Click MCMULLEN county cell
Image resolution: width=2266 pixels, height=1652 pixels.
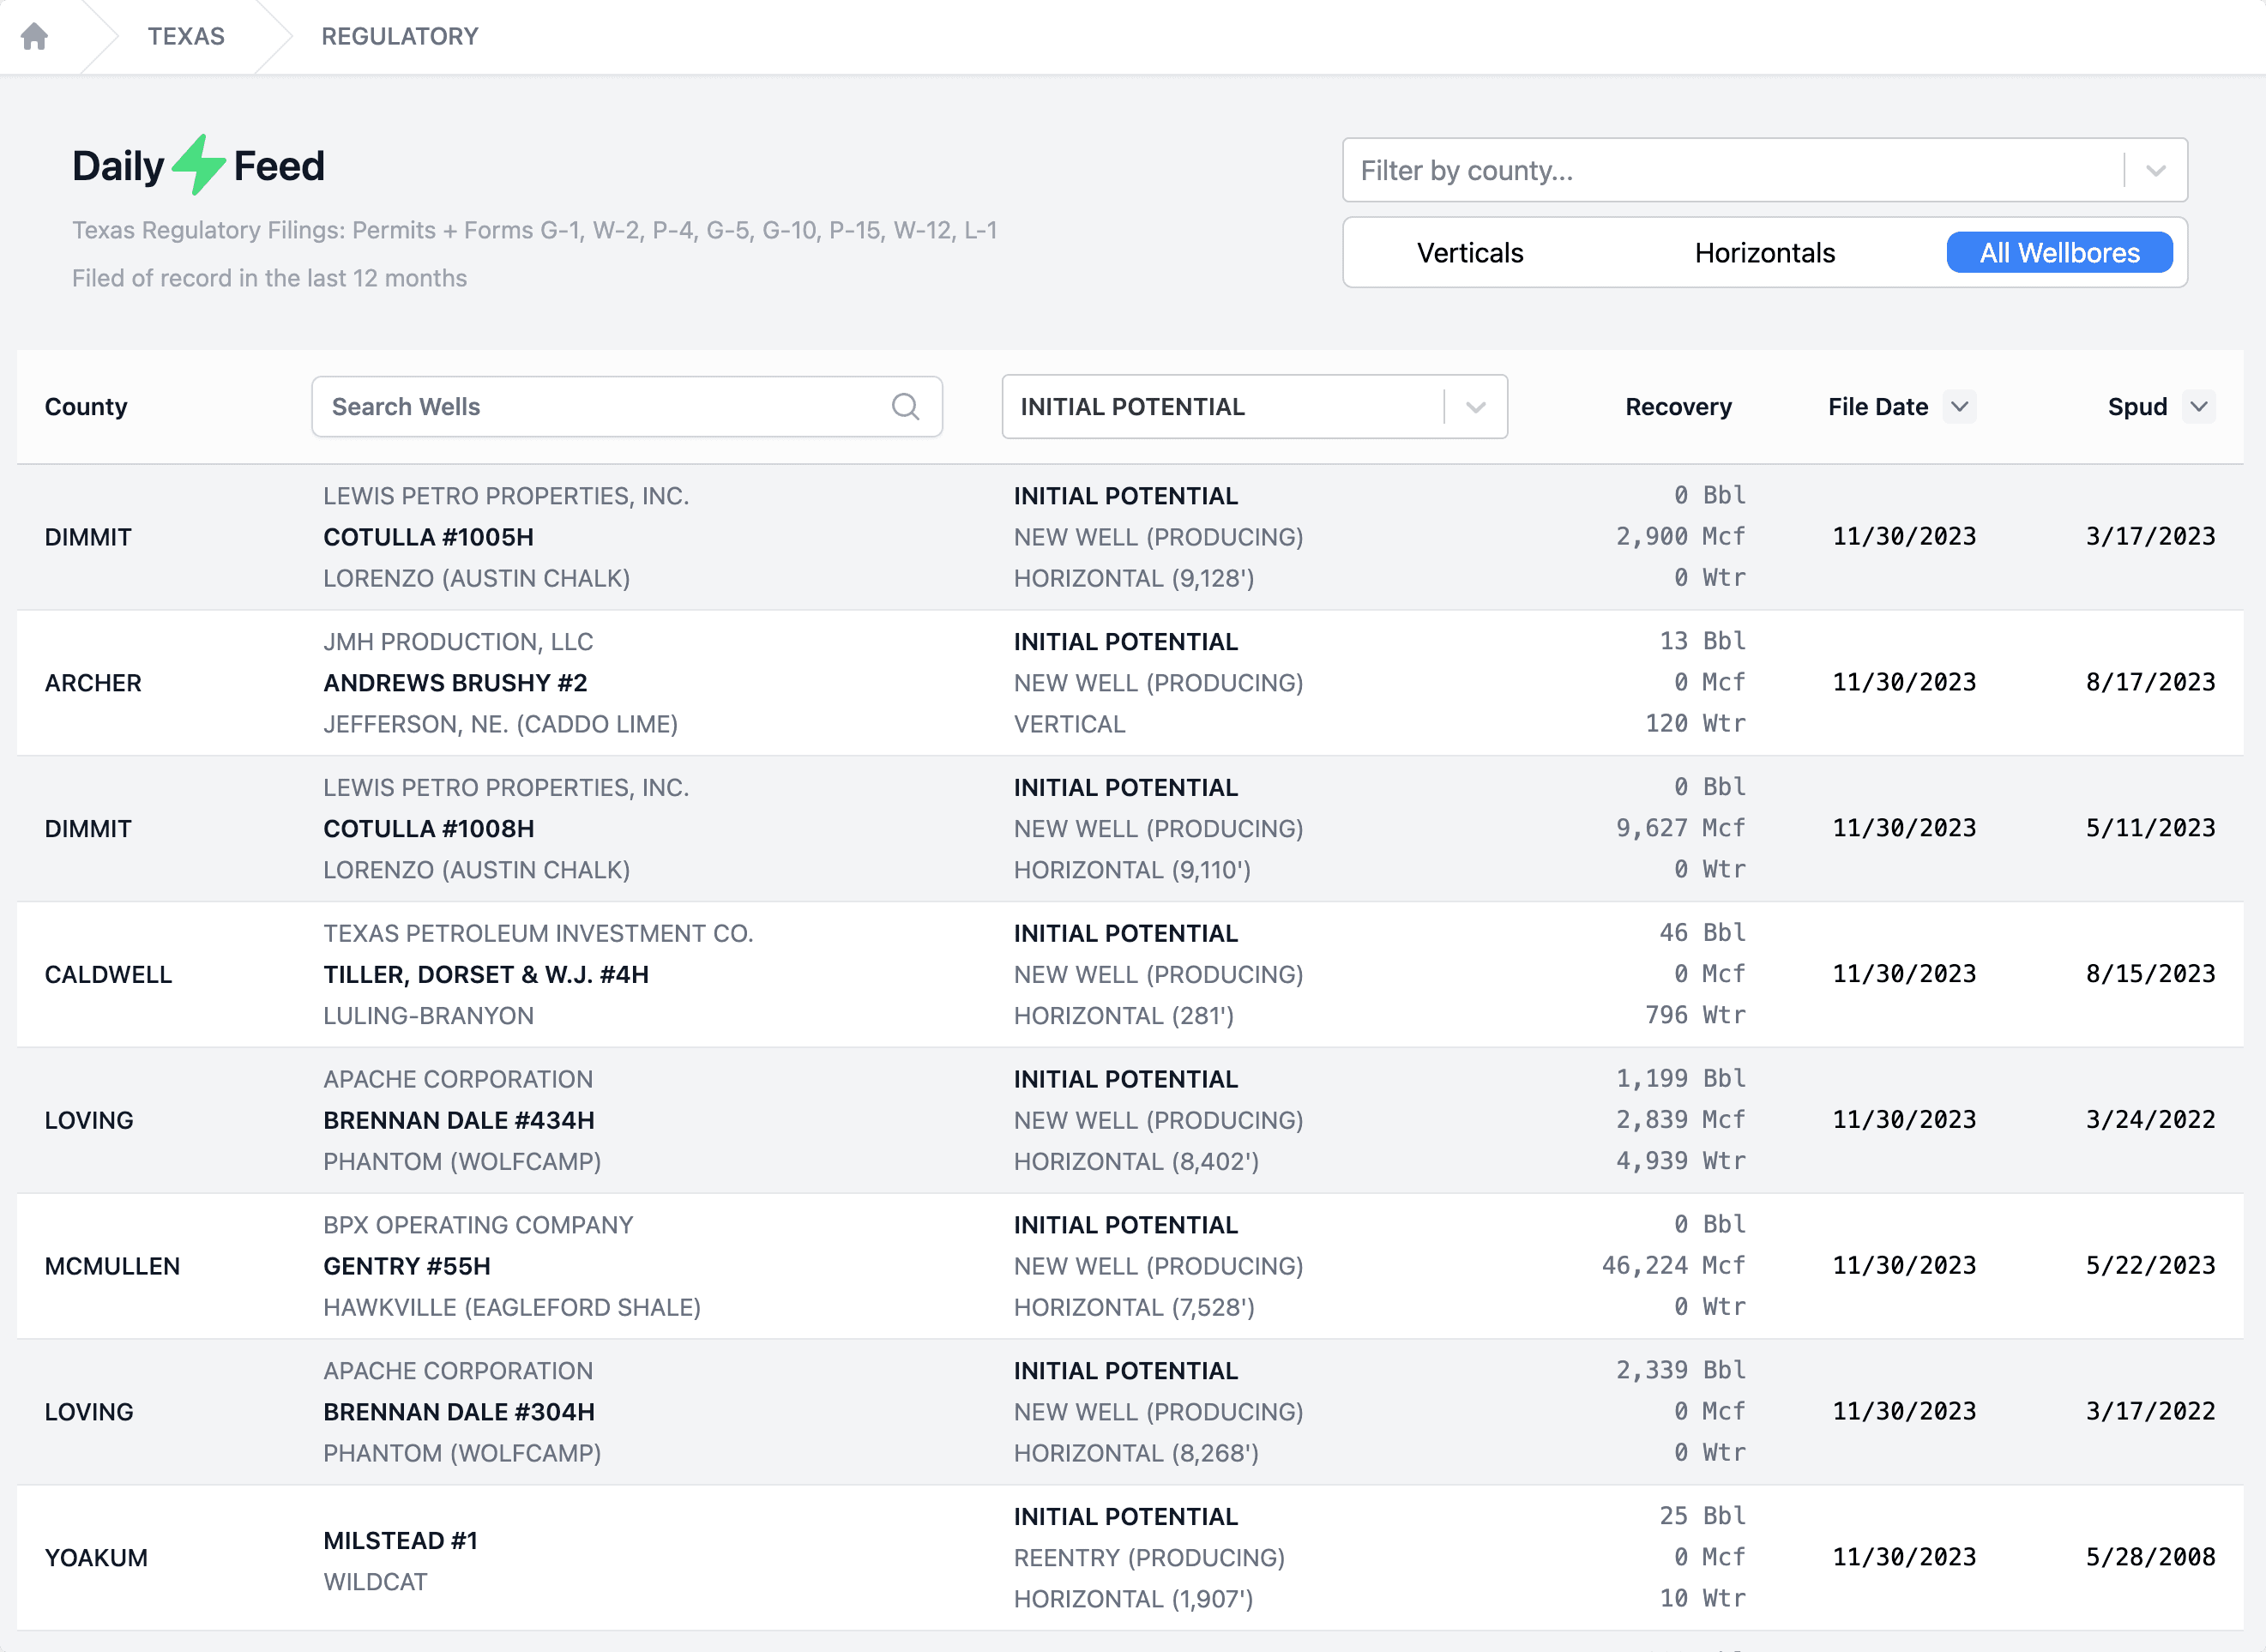coord(112,1267)
